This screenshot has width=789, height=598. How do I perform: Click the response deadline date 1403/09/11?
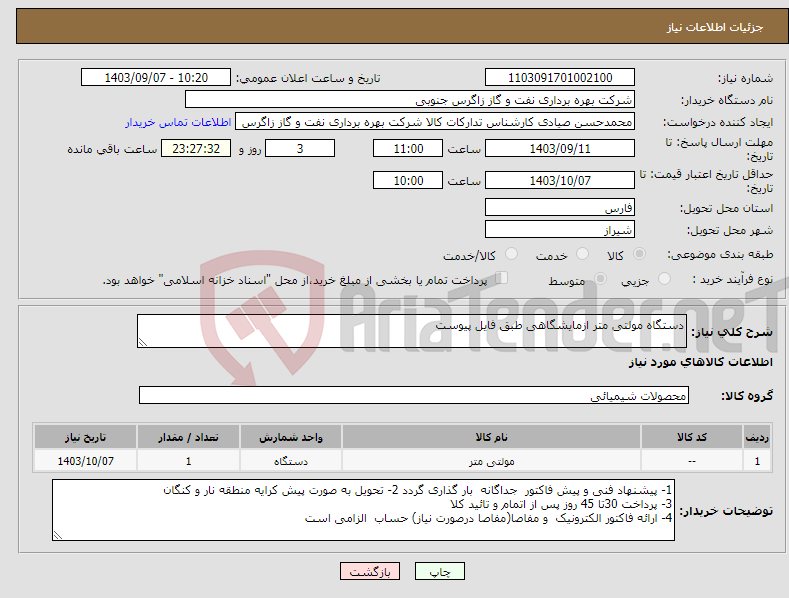point(560,148)
